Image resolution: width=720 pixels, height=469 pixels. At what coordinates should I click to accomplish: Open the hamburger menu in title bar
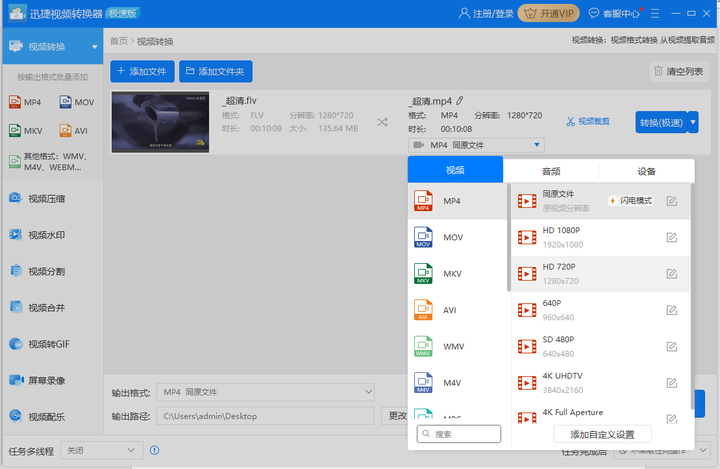pyautogui.click(x=655, y=13)
